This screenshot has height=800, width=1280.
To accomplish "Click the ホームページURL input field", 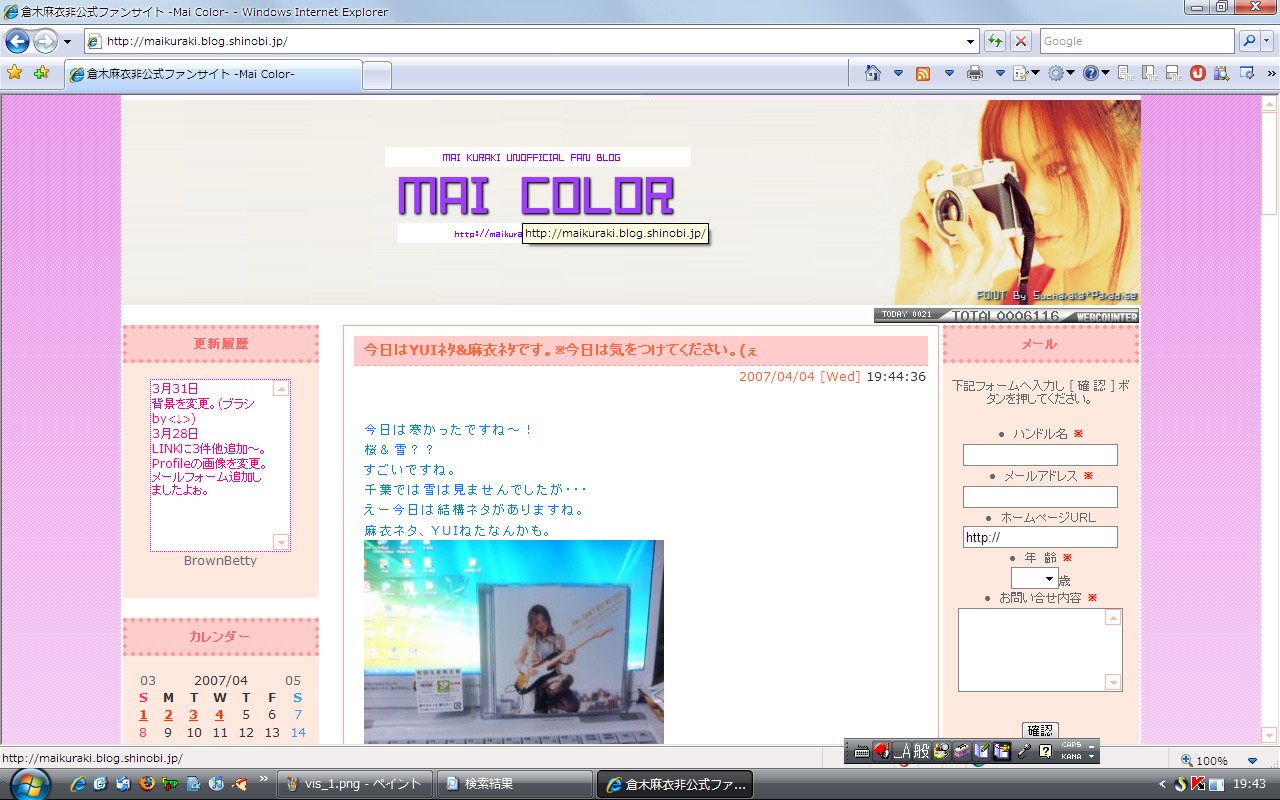I will 1040,538.
